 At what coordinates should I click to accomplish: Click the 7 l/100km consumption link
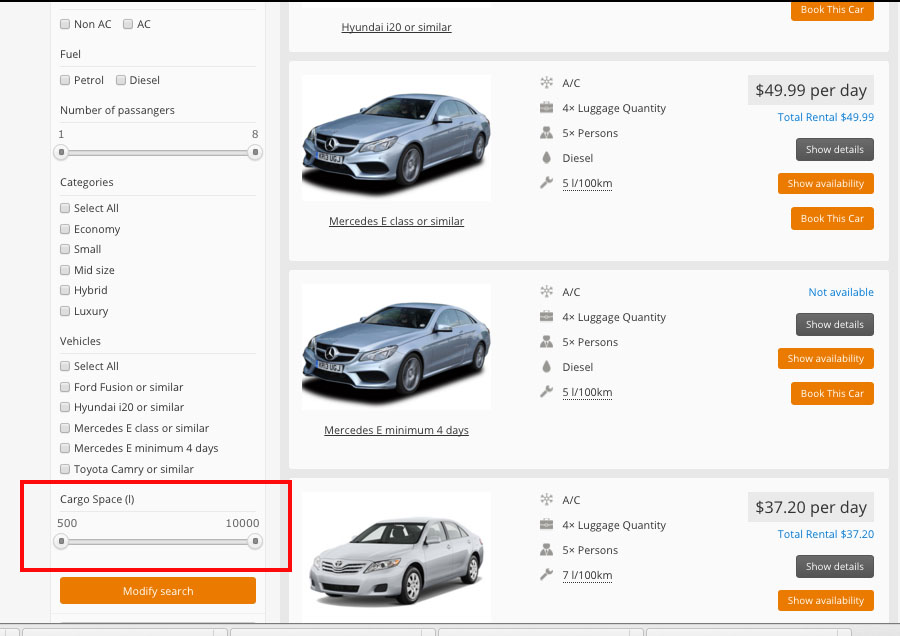point(587,575)
